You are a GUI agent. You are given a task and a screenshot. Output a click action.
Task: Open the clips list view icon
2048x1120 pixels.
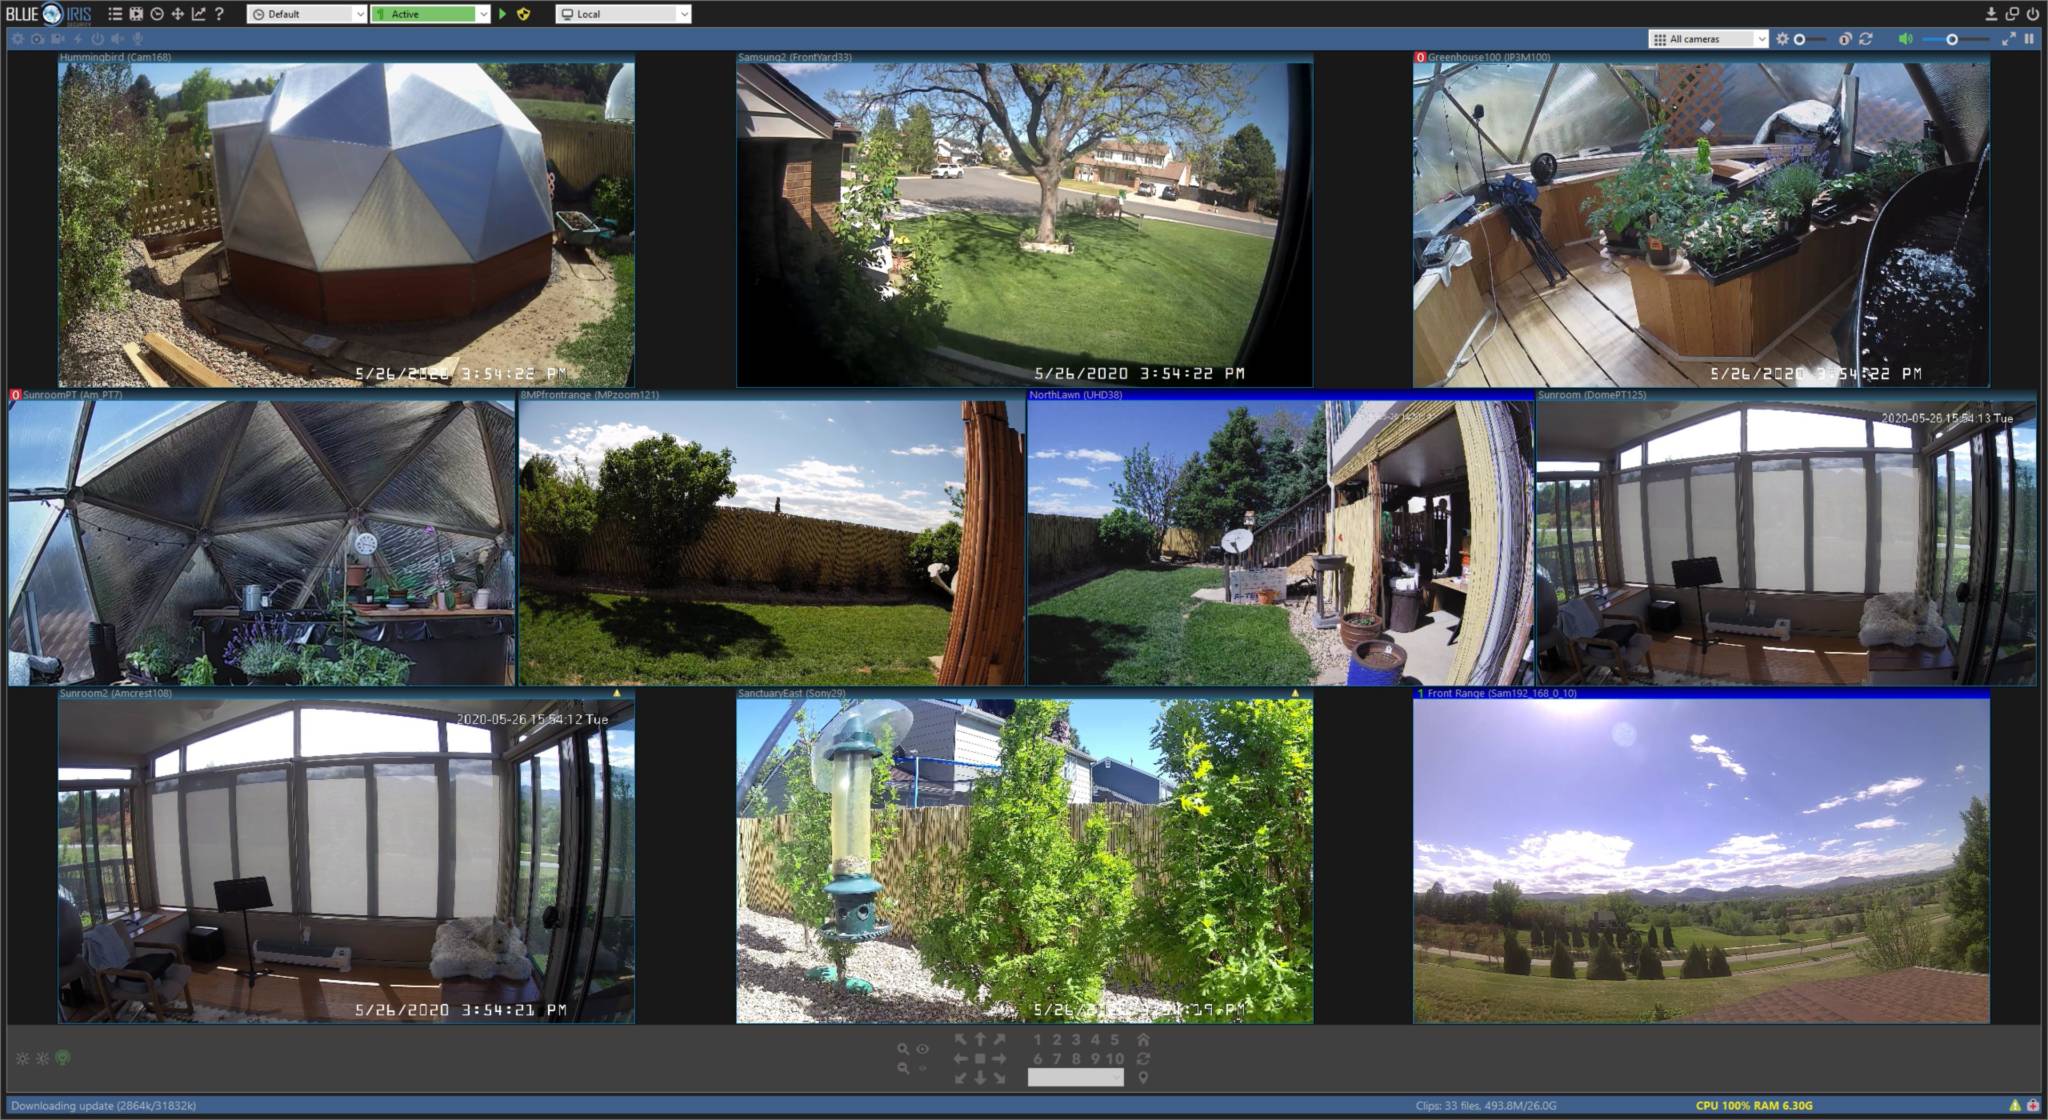(x=115, y=14)
